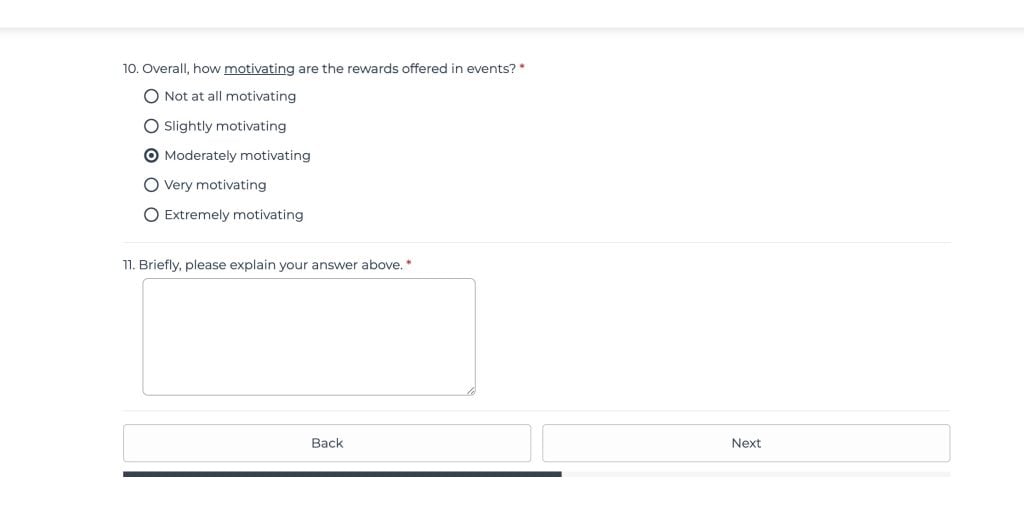Focus the explanation text area for question 11
Image resolution: width=1024 pixels, height=511 pixels.
coord(308,336)
